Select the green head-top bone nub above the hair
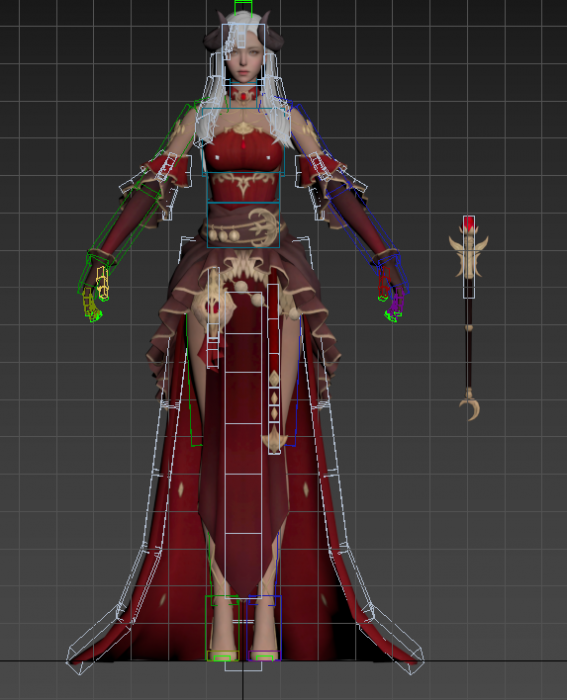 coord(243,7)
